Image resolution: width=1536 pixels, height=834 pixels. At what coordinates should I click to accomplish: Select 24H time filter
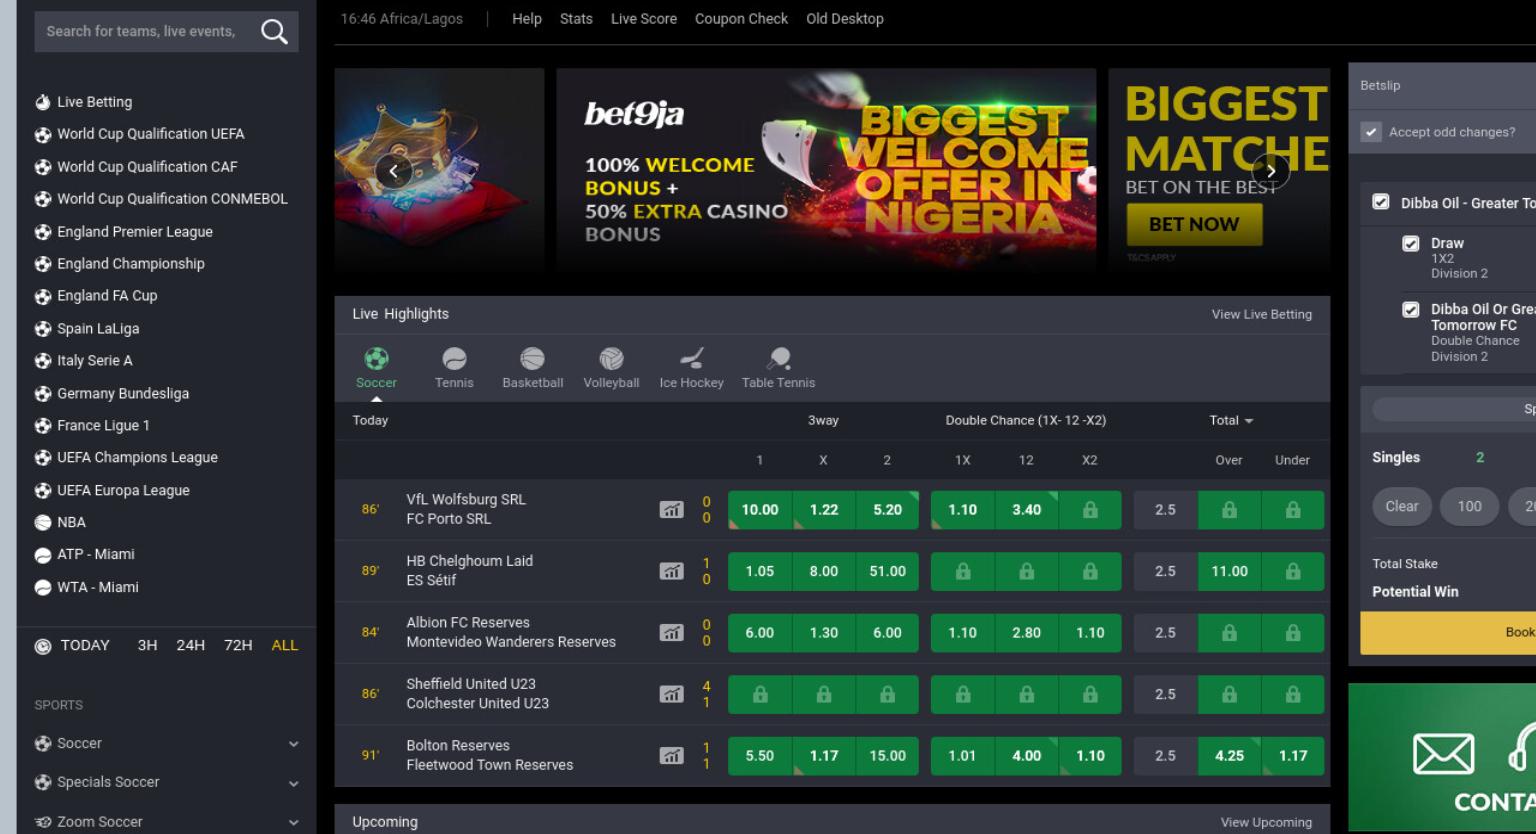[190, 646]
